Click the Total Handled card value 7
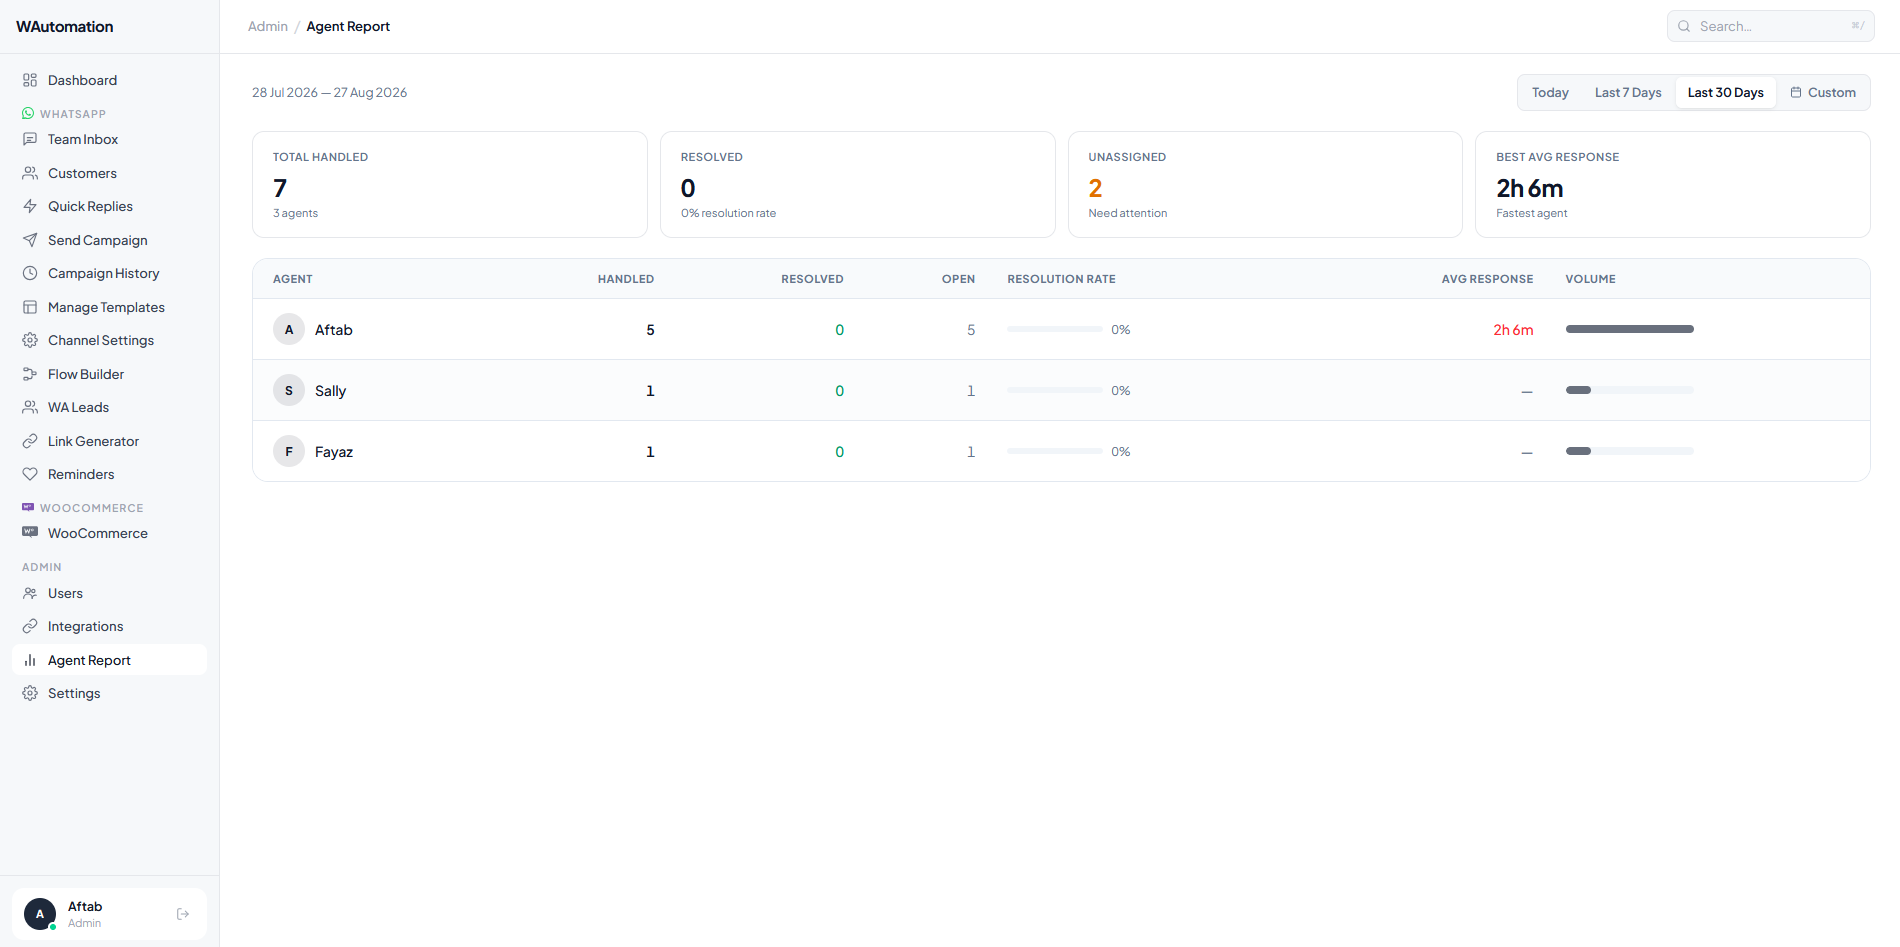 click(x=280, y=188)
